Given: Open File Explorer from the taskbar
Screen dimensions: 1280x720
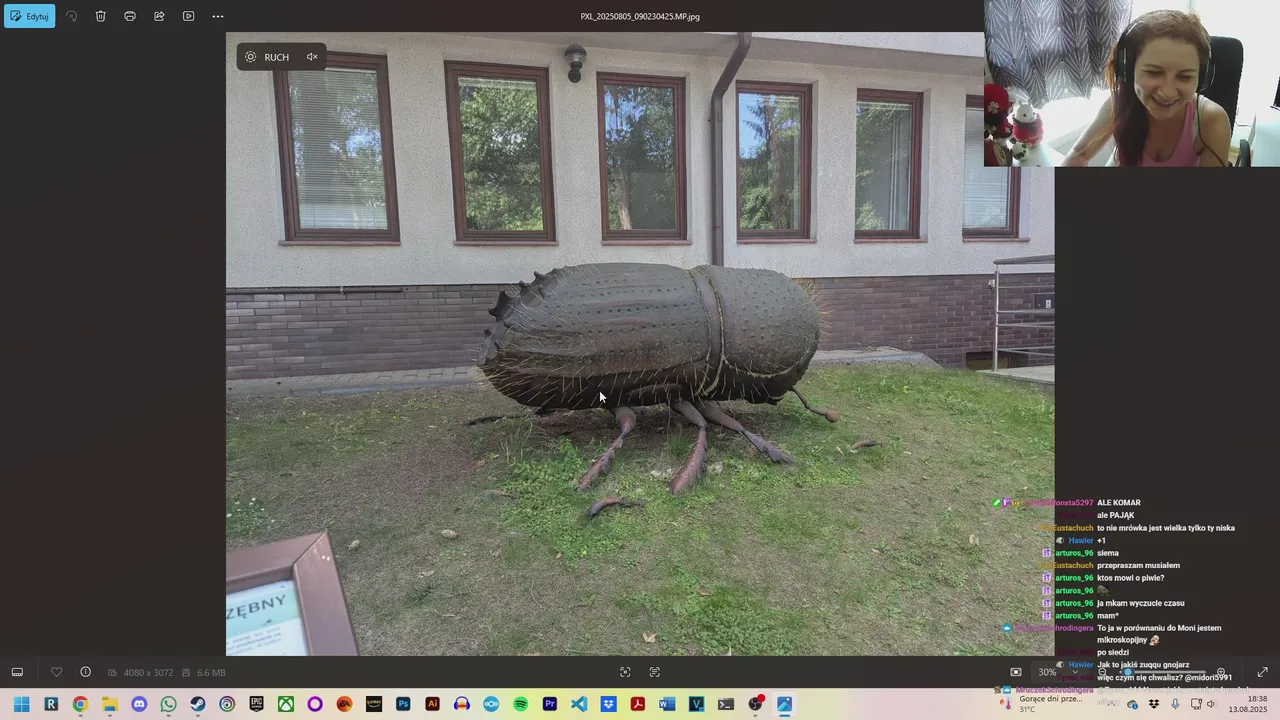Looking at the screenshot, I should tap(109, 704).
